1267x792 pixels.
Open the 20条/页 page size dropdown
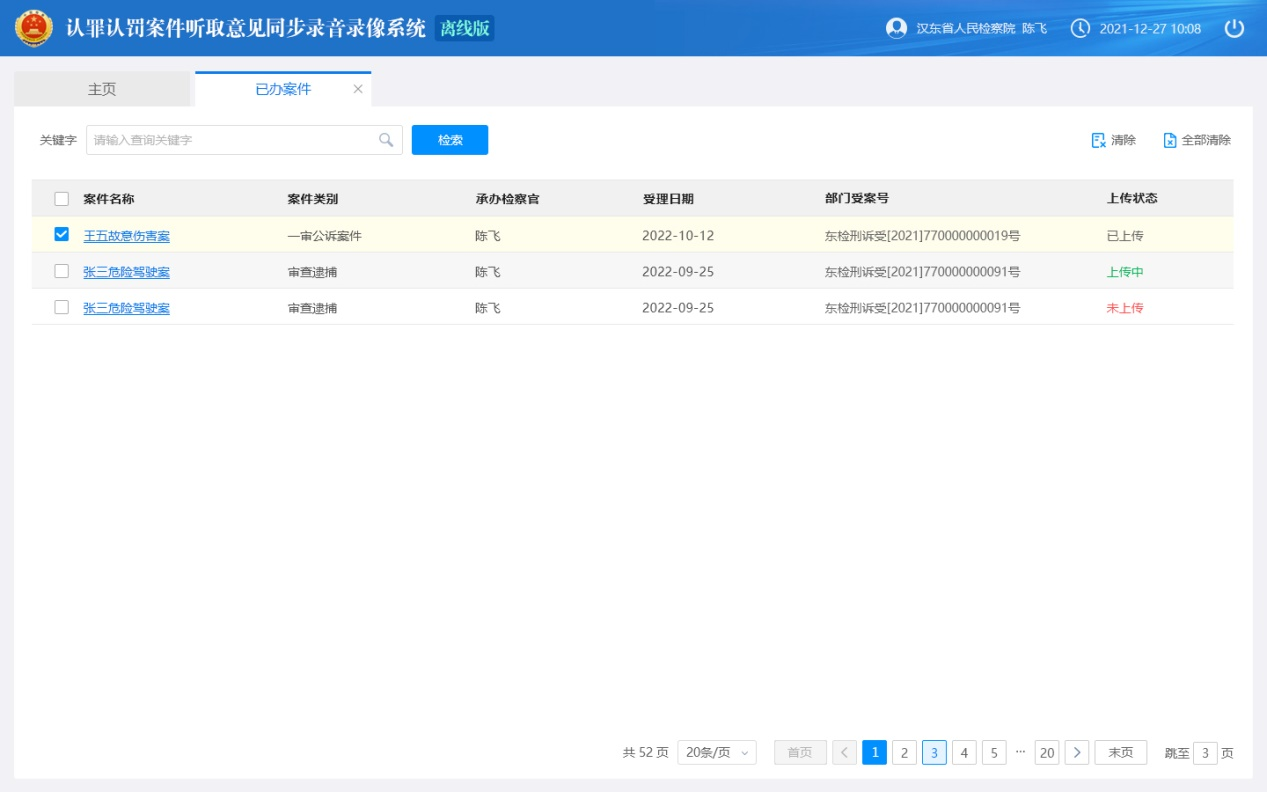[716, 753]
